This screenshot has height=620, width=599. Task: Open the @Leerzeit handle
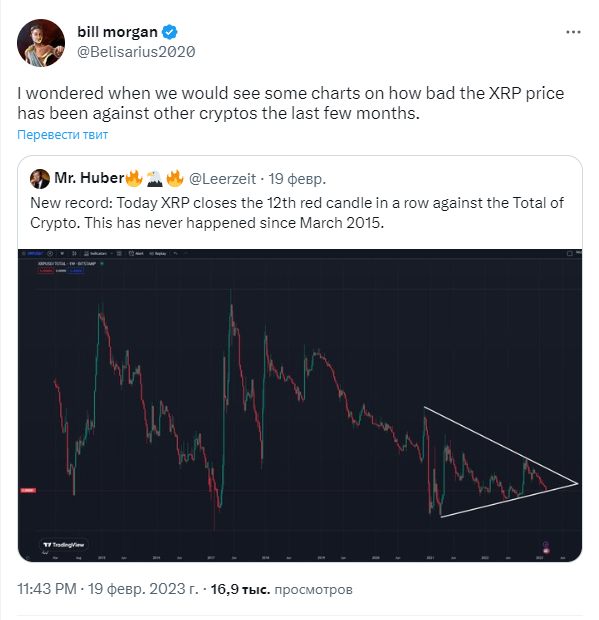click(x=222, y=179)
